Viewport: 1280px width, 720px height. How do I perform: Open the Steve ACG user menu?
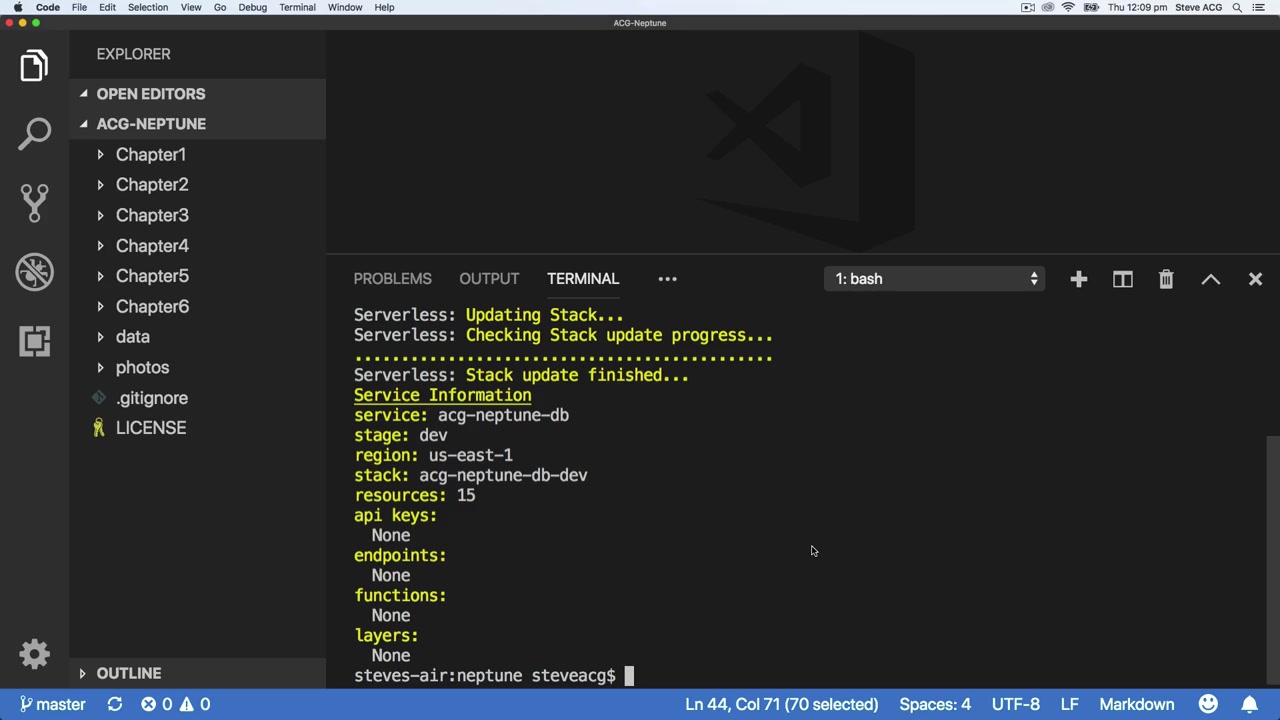pos(1198,7)
